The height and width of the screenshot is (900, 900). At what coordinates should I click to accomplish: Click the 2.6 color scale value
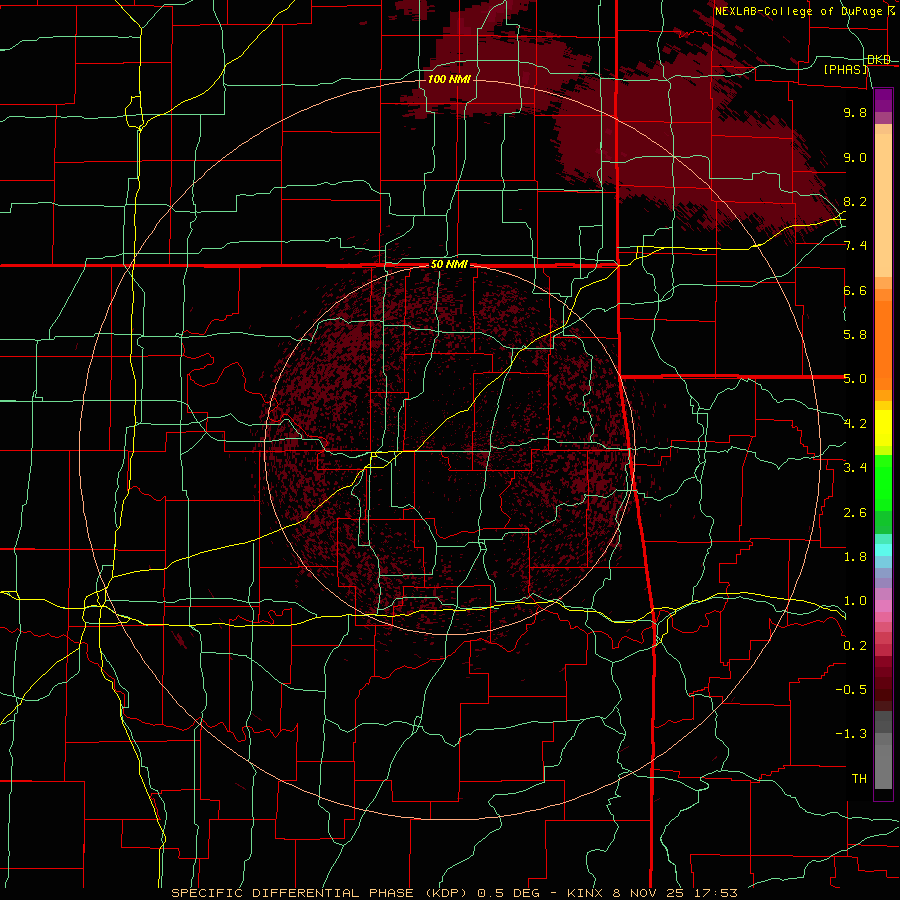point(855,513)
